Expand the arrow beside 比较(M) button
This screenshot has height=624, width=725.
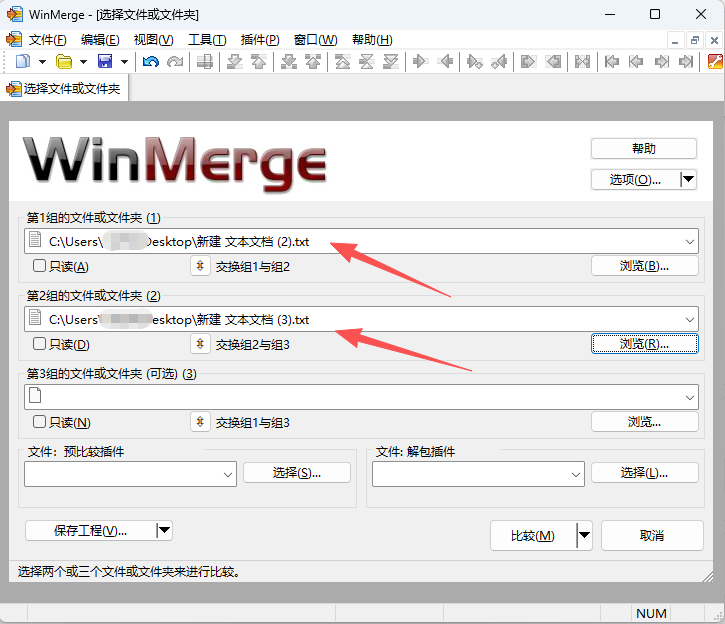point(584,536)
